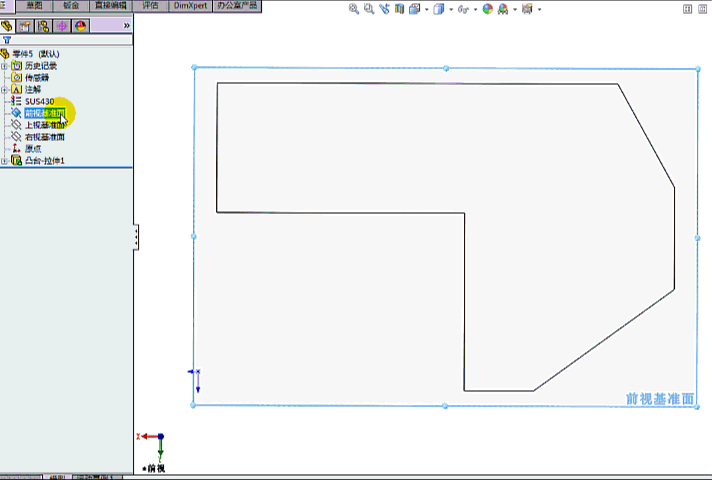Click the Hide/Show Items glasses icon
Viewport: 712px width, 480px height.
tap(463, 9)
